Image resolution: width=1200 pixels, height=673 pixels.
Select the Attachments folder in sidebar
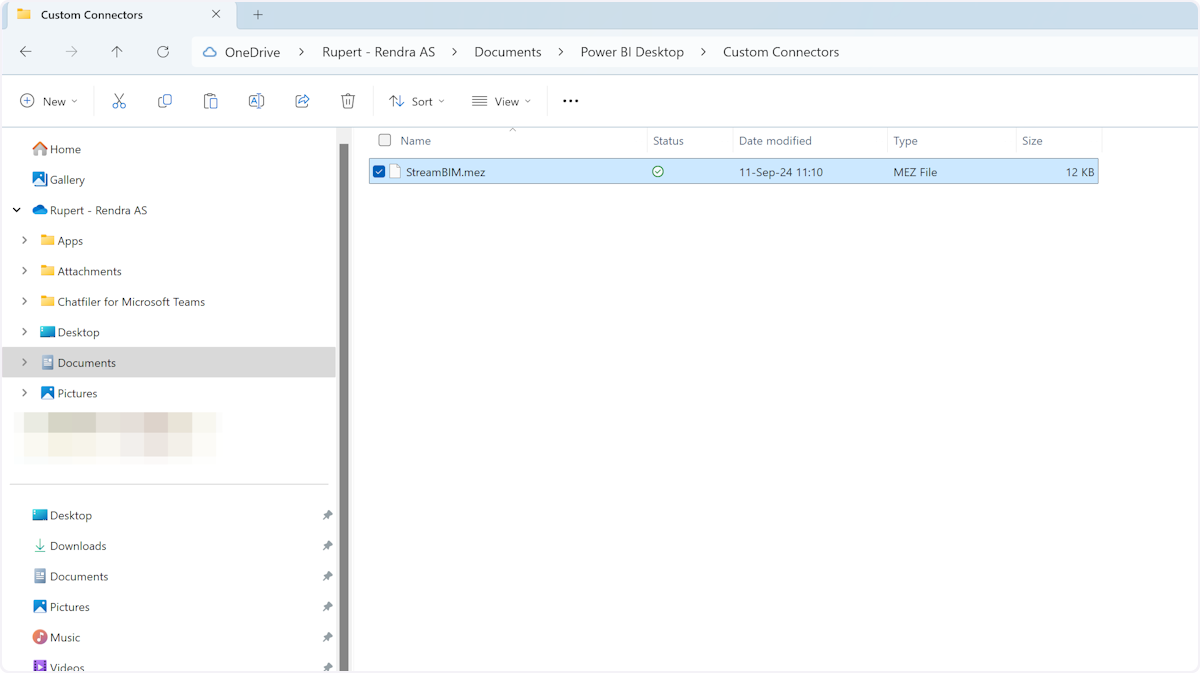click(x=81, y=271)
